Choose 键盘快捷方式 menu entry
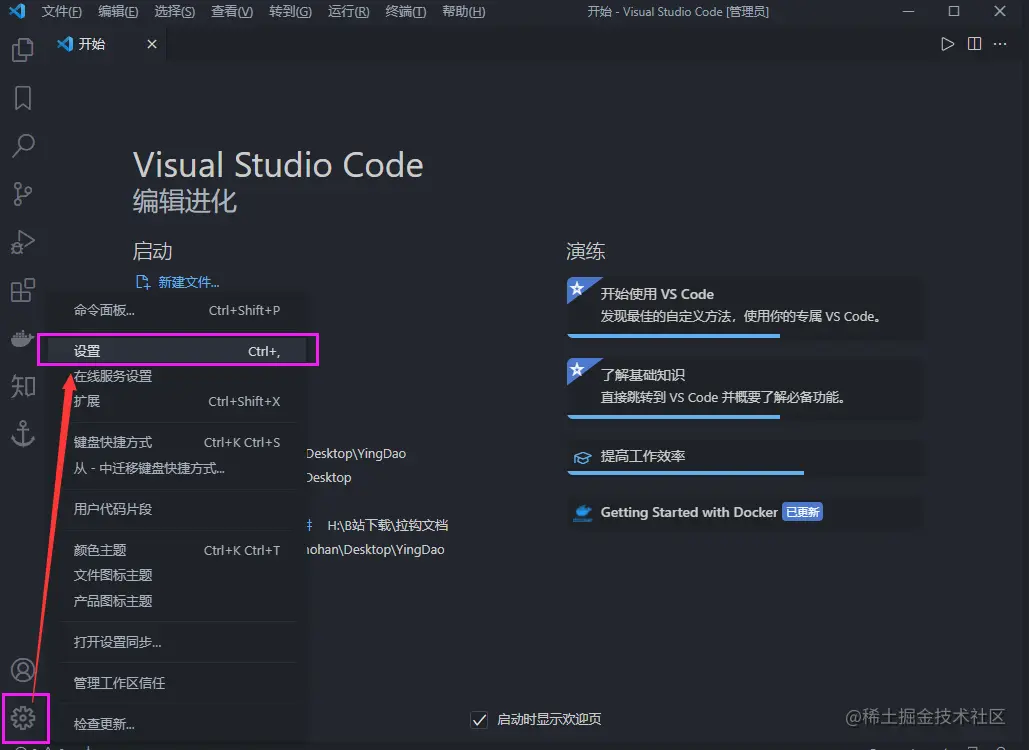 tap(177, 442)
